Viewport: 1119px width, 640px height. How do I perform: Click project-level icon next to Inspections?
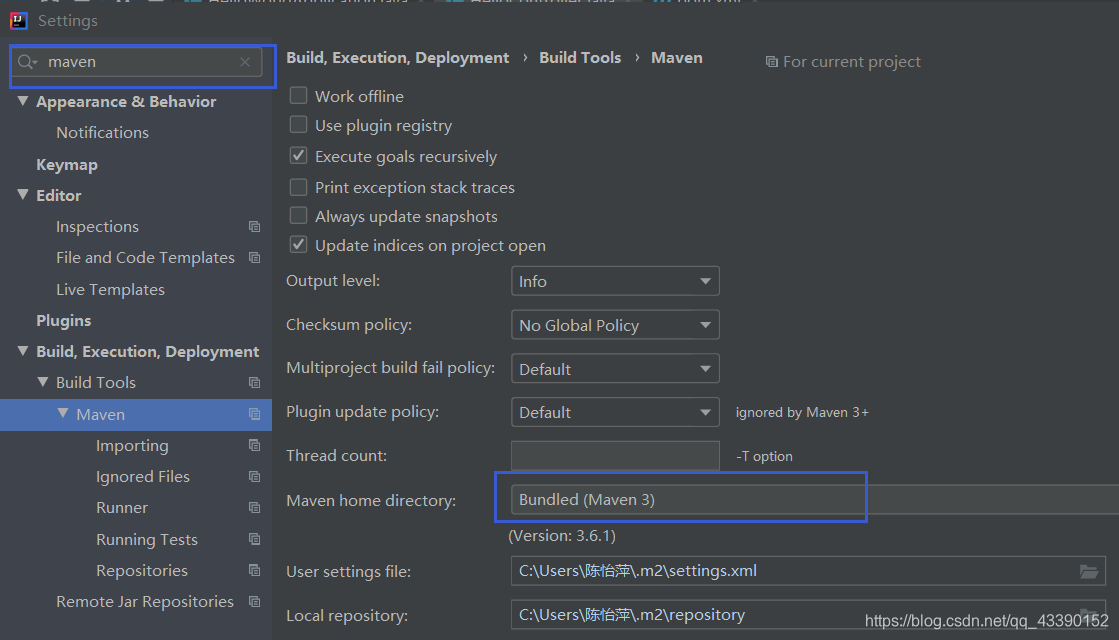(254, 227)
